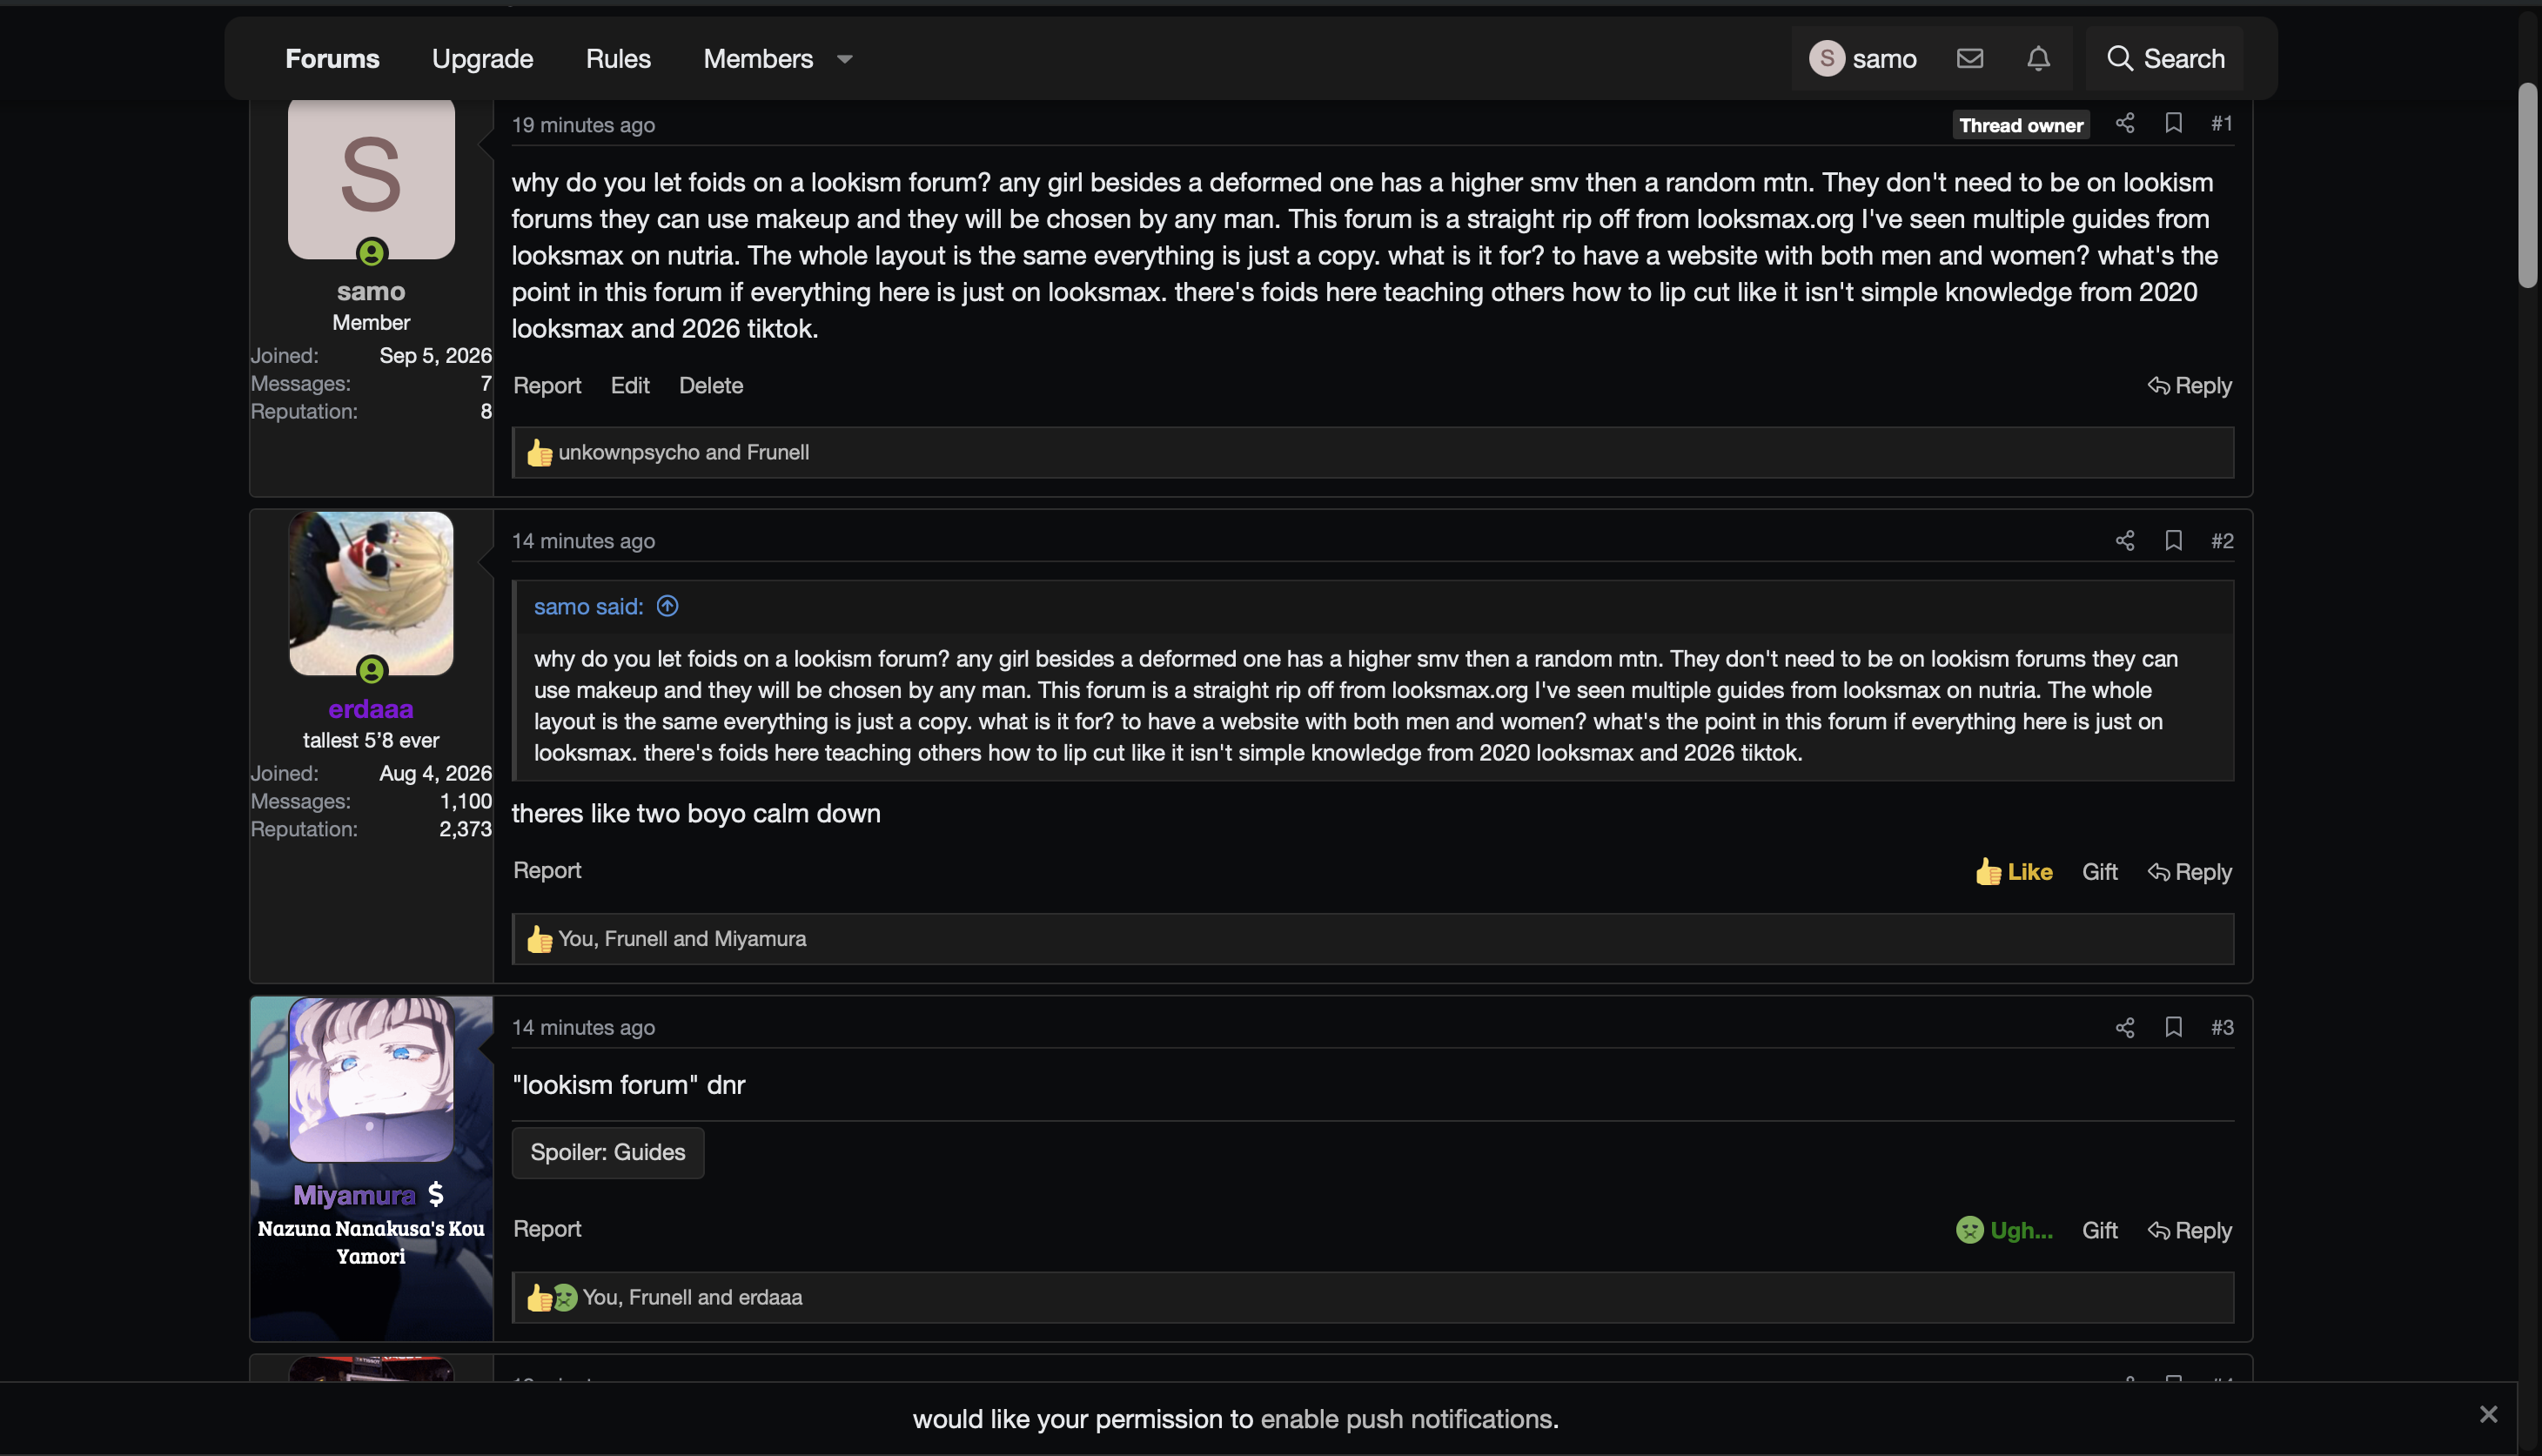Share post #3 using share icon

pos(2125,1027)
